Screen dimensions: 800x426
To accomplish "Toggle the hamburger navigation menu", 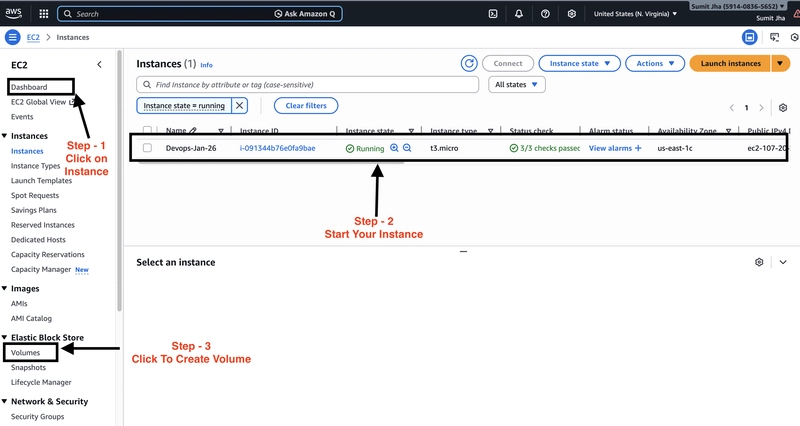I will click(13, 37).
